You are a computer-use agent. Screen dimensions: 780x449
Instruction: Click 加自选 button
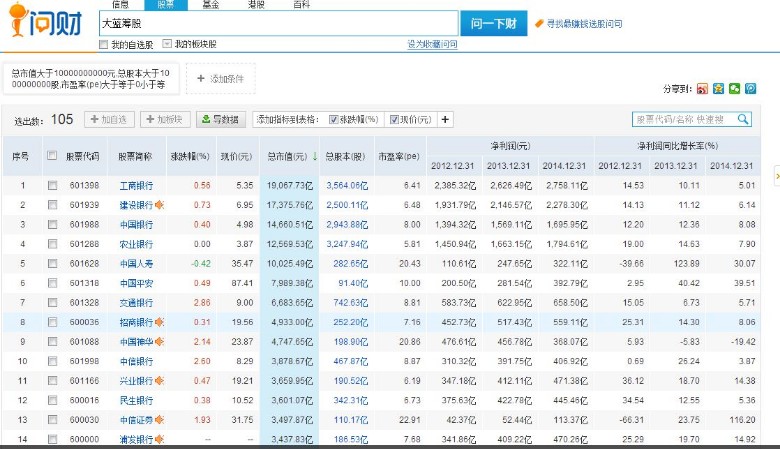click(109, 119)
